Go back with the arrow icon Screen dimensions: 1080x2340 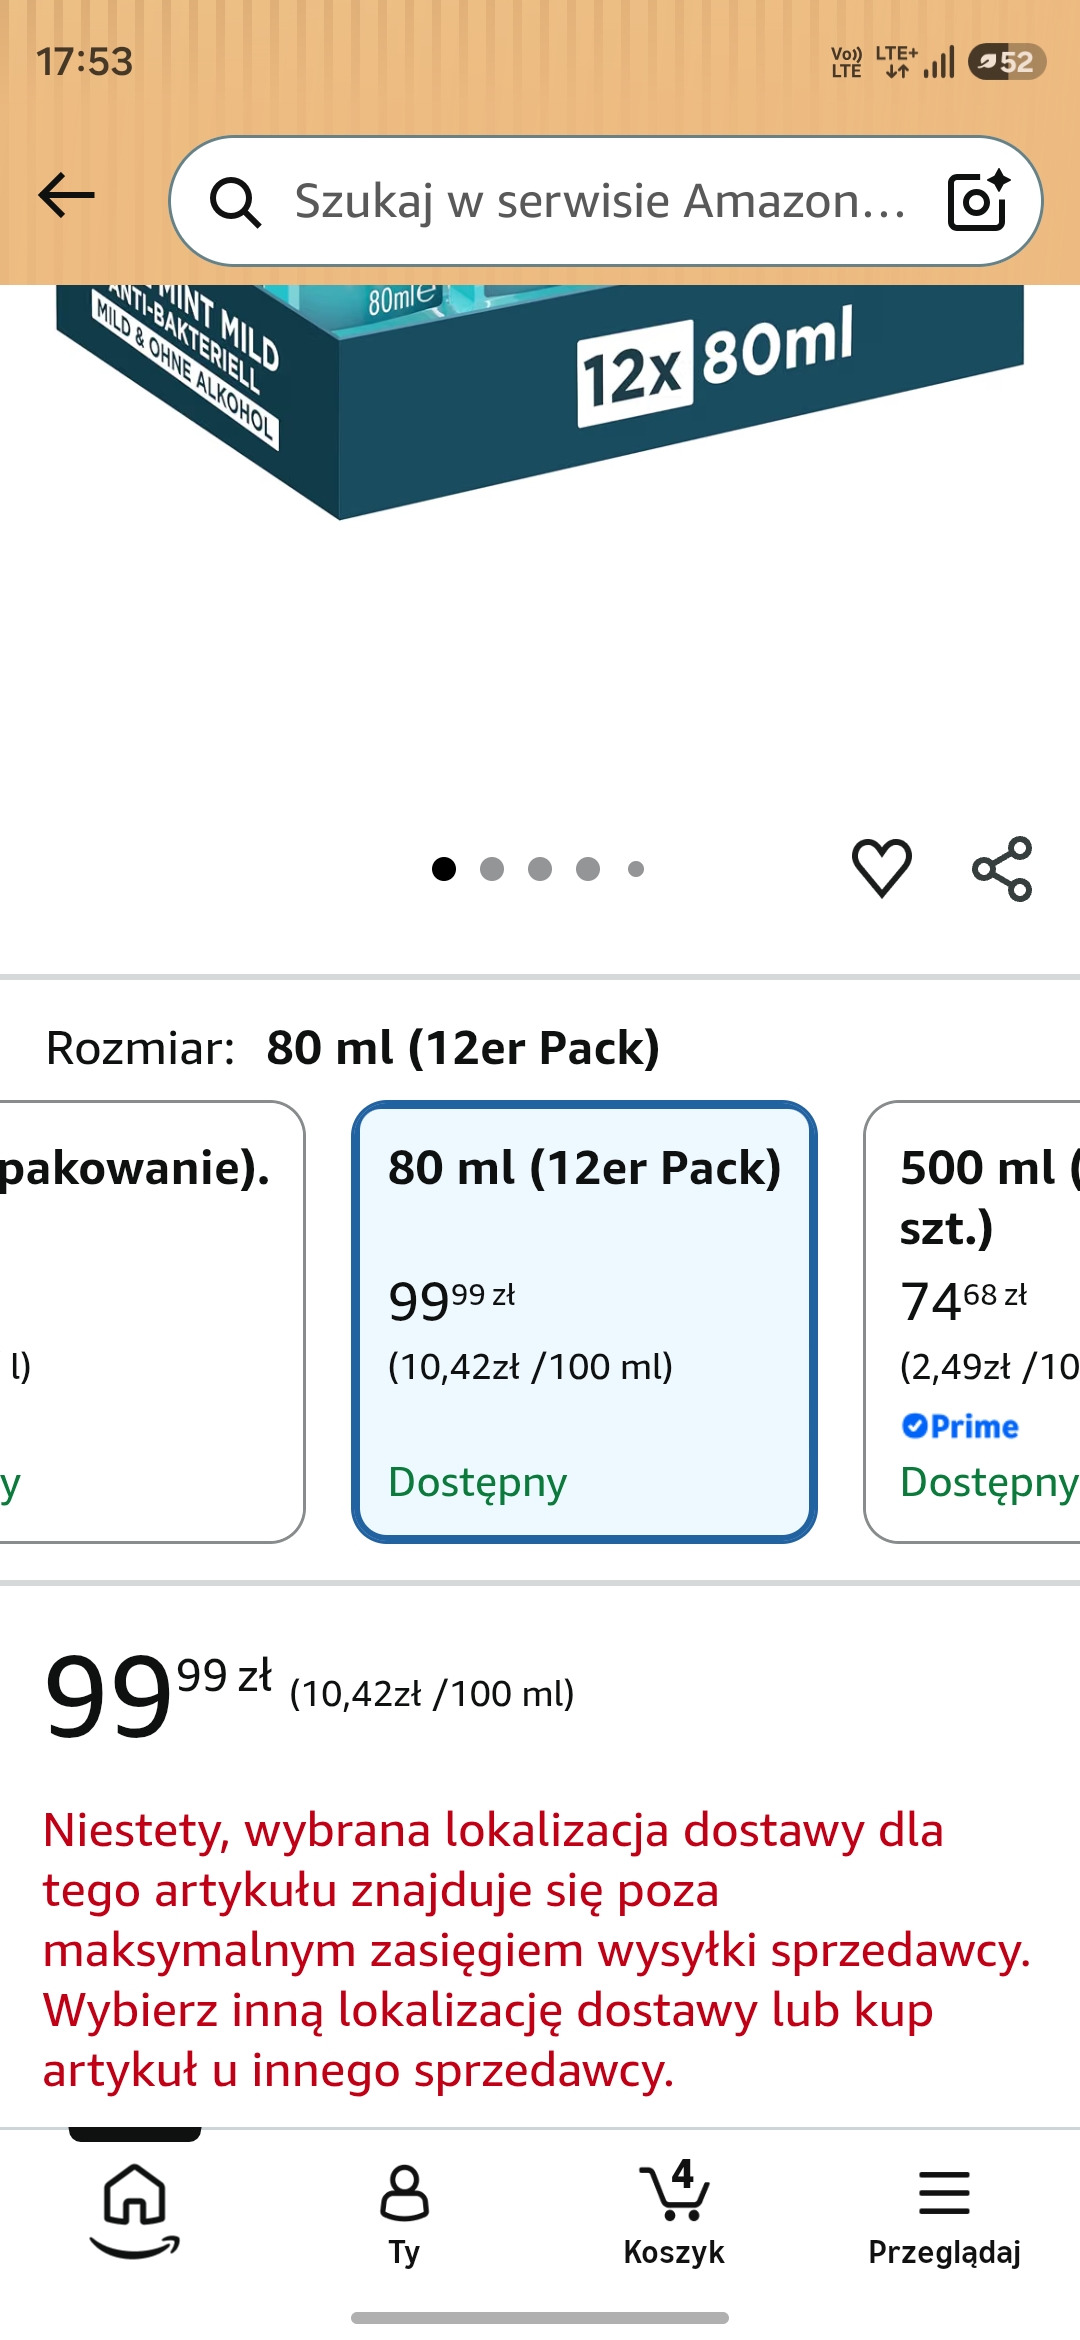pos(66,195)
